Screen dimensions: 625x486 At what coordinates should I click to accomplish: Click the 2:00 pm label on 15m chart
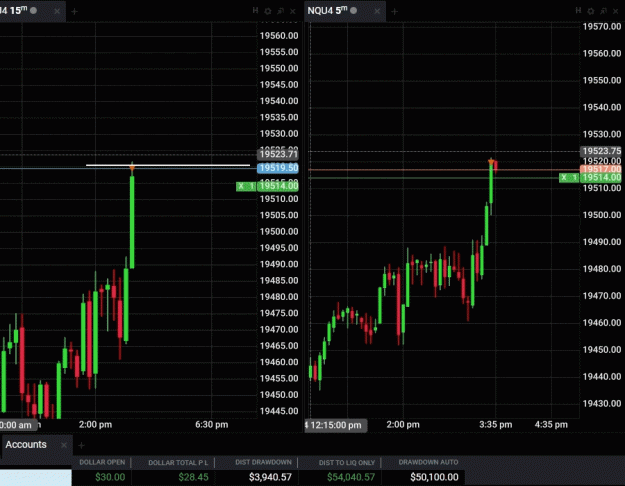(x=95, y=425)
